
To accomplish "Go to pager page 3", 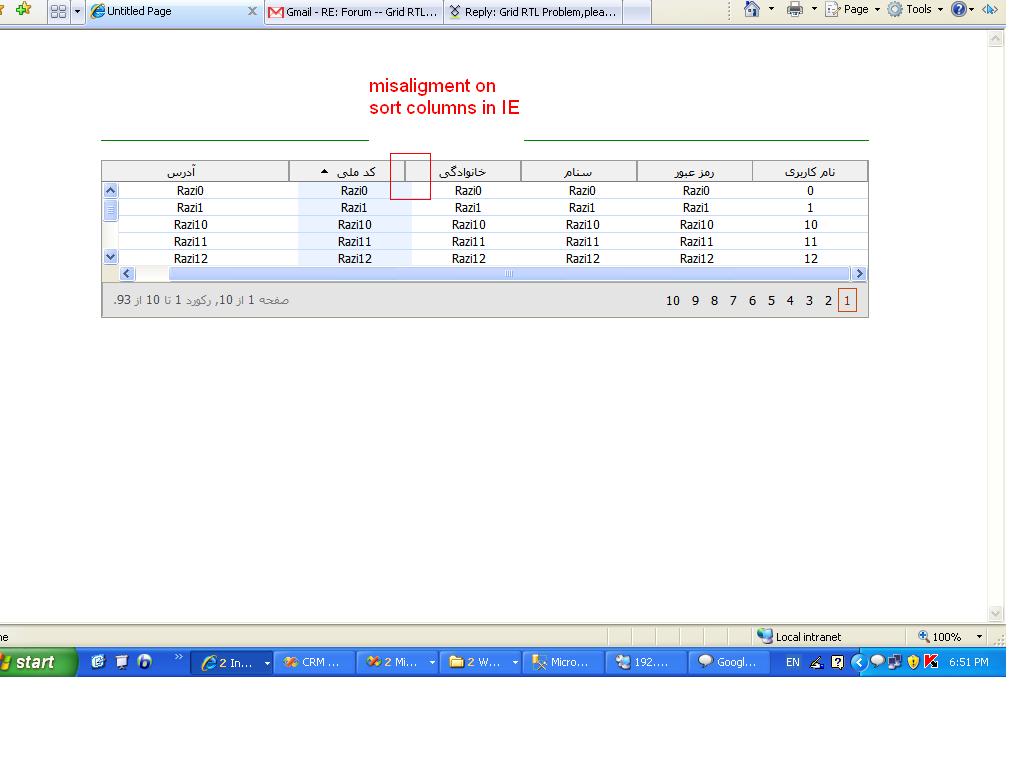I will (x=809, y=300).
